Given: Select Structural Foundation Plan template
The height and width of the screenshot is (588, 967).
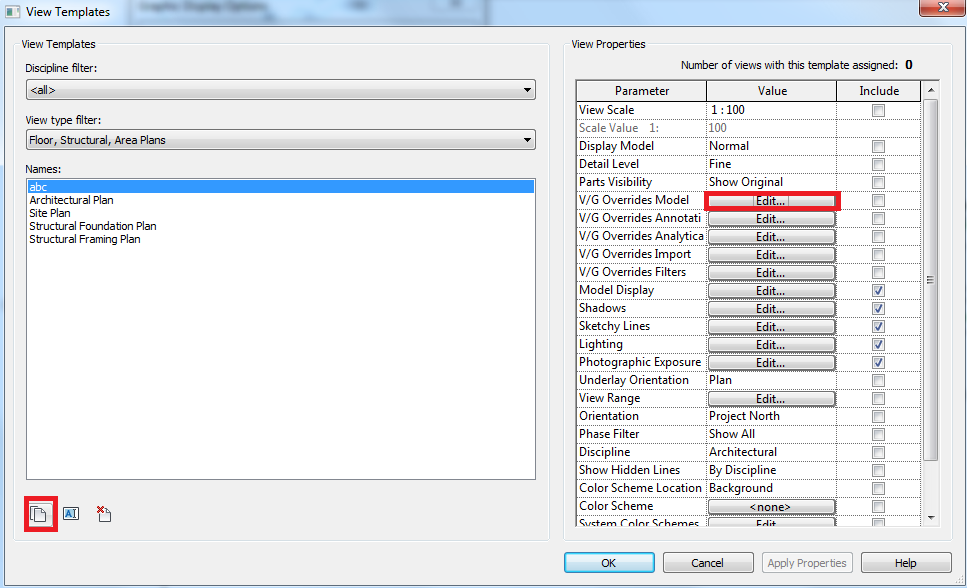Looking at the screenshot, I should coord(93,226).
